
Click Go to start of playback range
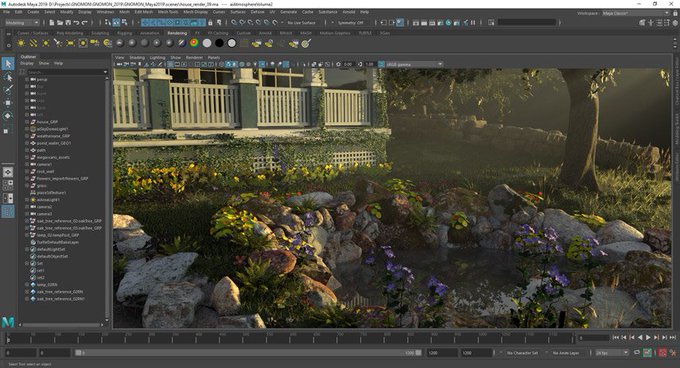(615, 337)
